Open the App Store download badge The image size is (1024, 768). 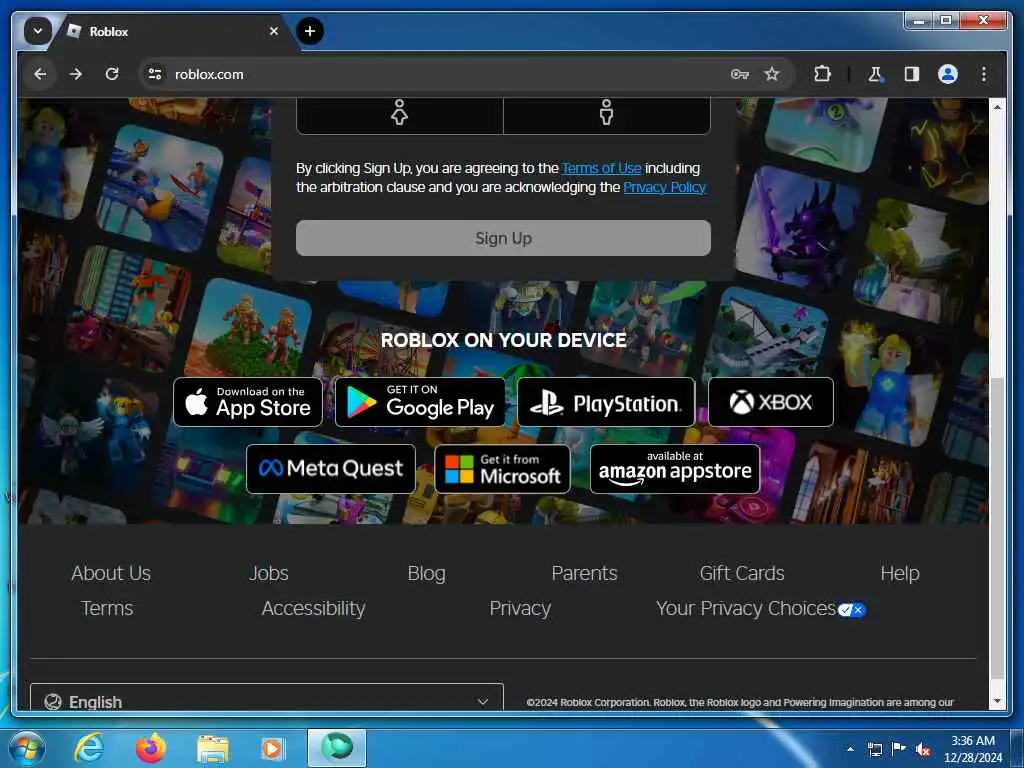point(248,402)
